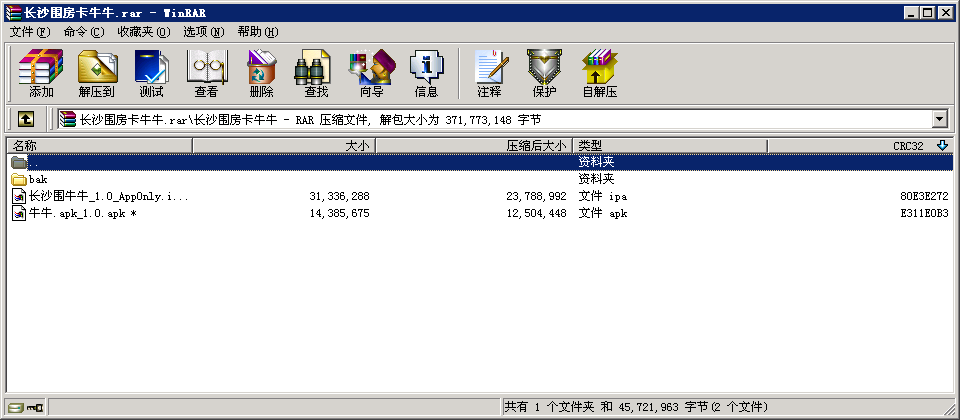Select the bak folder entry
Image resolution: width=960 pixels, height=420 pixels.
point(38,179)
